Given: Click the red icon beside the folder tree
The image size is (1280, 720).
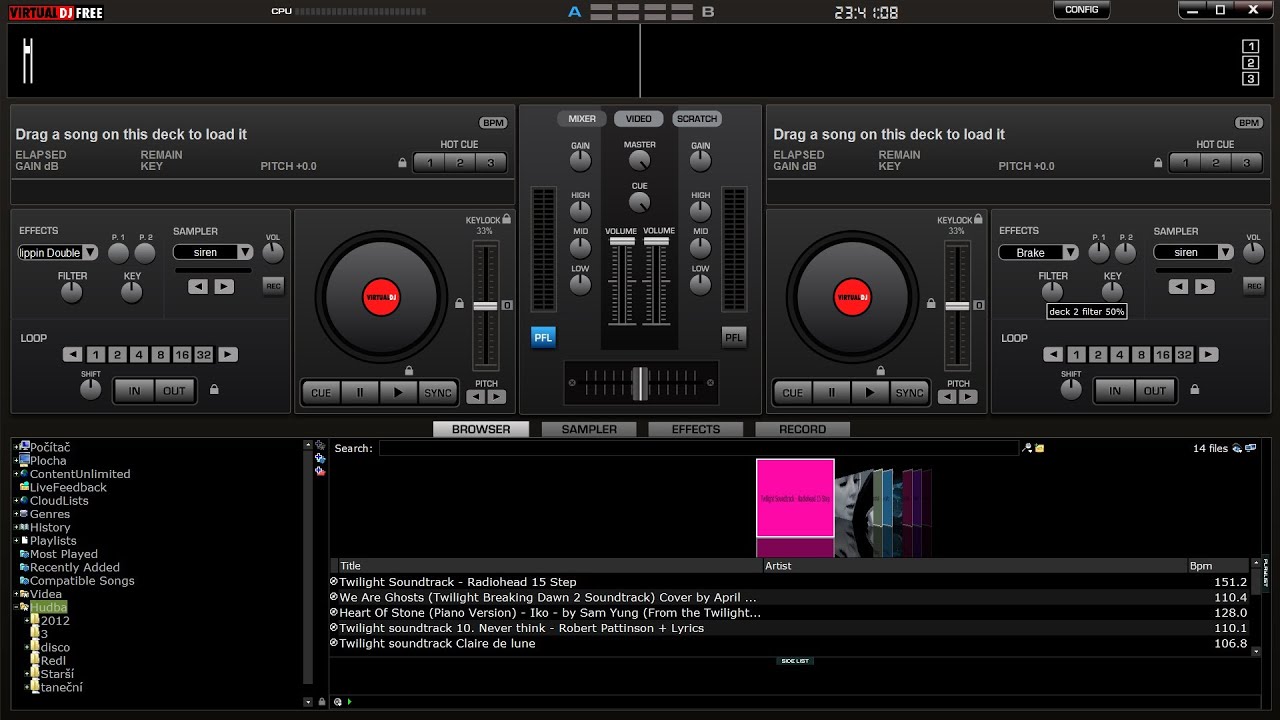Looking at the screenshot, I should [320, 471].
